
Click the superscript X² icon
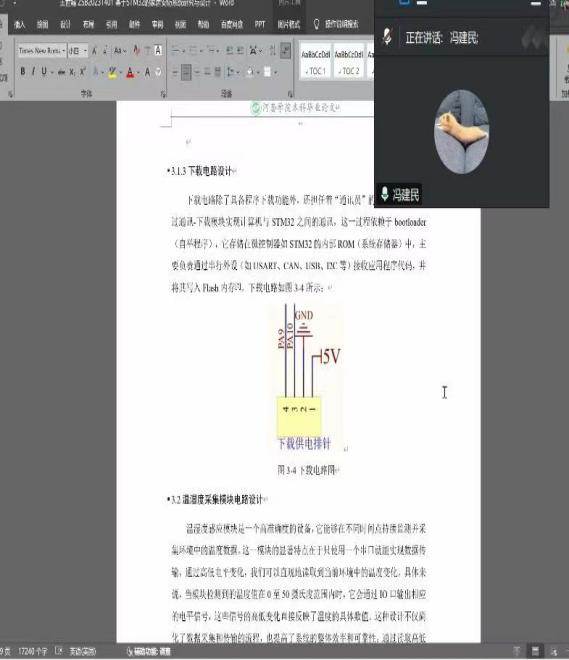tap(83, 72)
